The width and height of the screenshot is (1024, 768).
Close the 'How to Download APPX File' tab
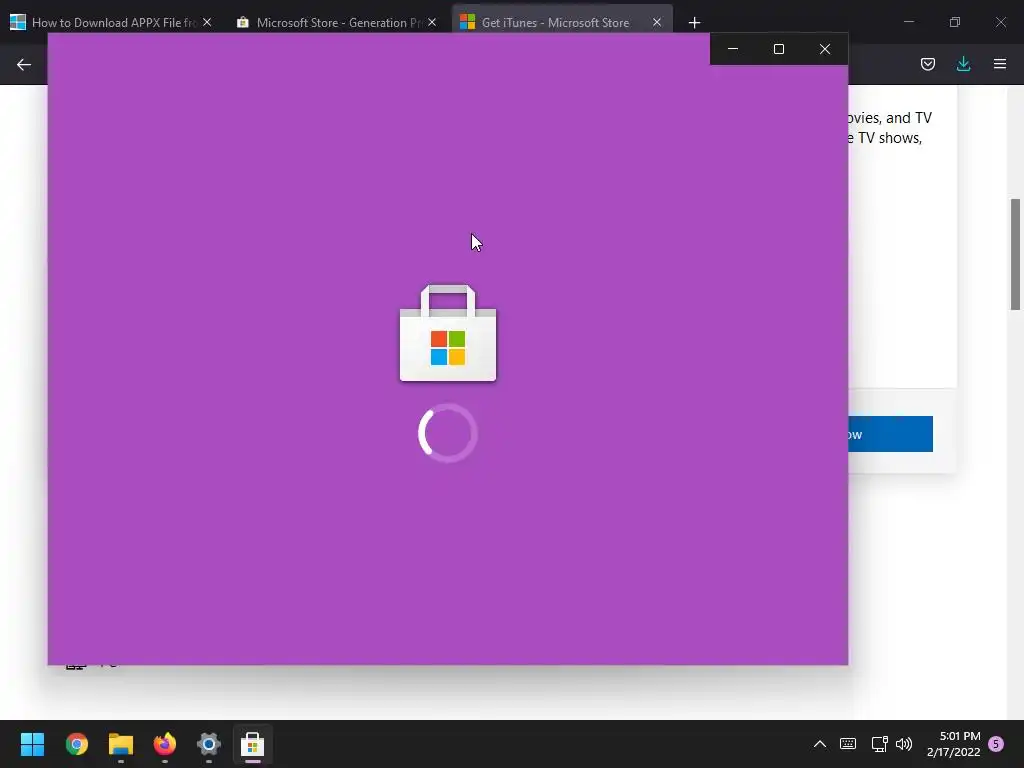[207, 22]
